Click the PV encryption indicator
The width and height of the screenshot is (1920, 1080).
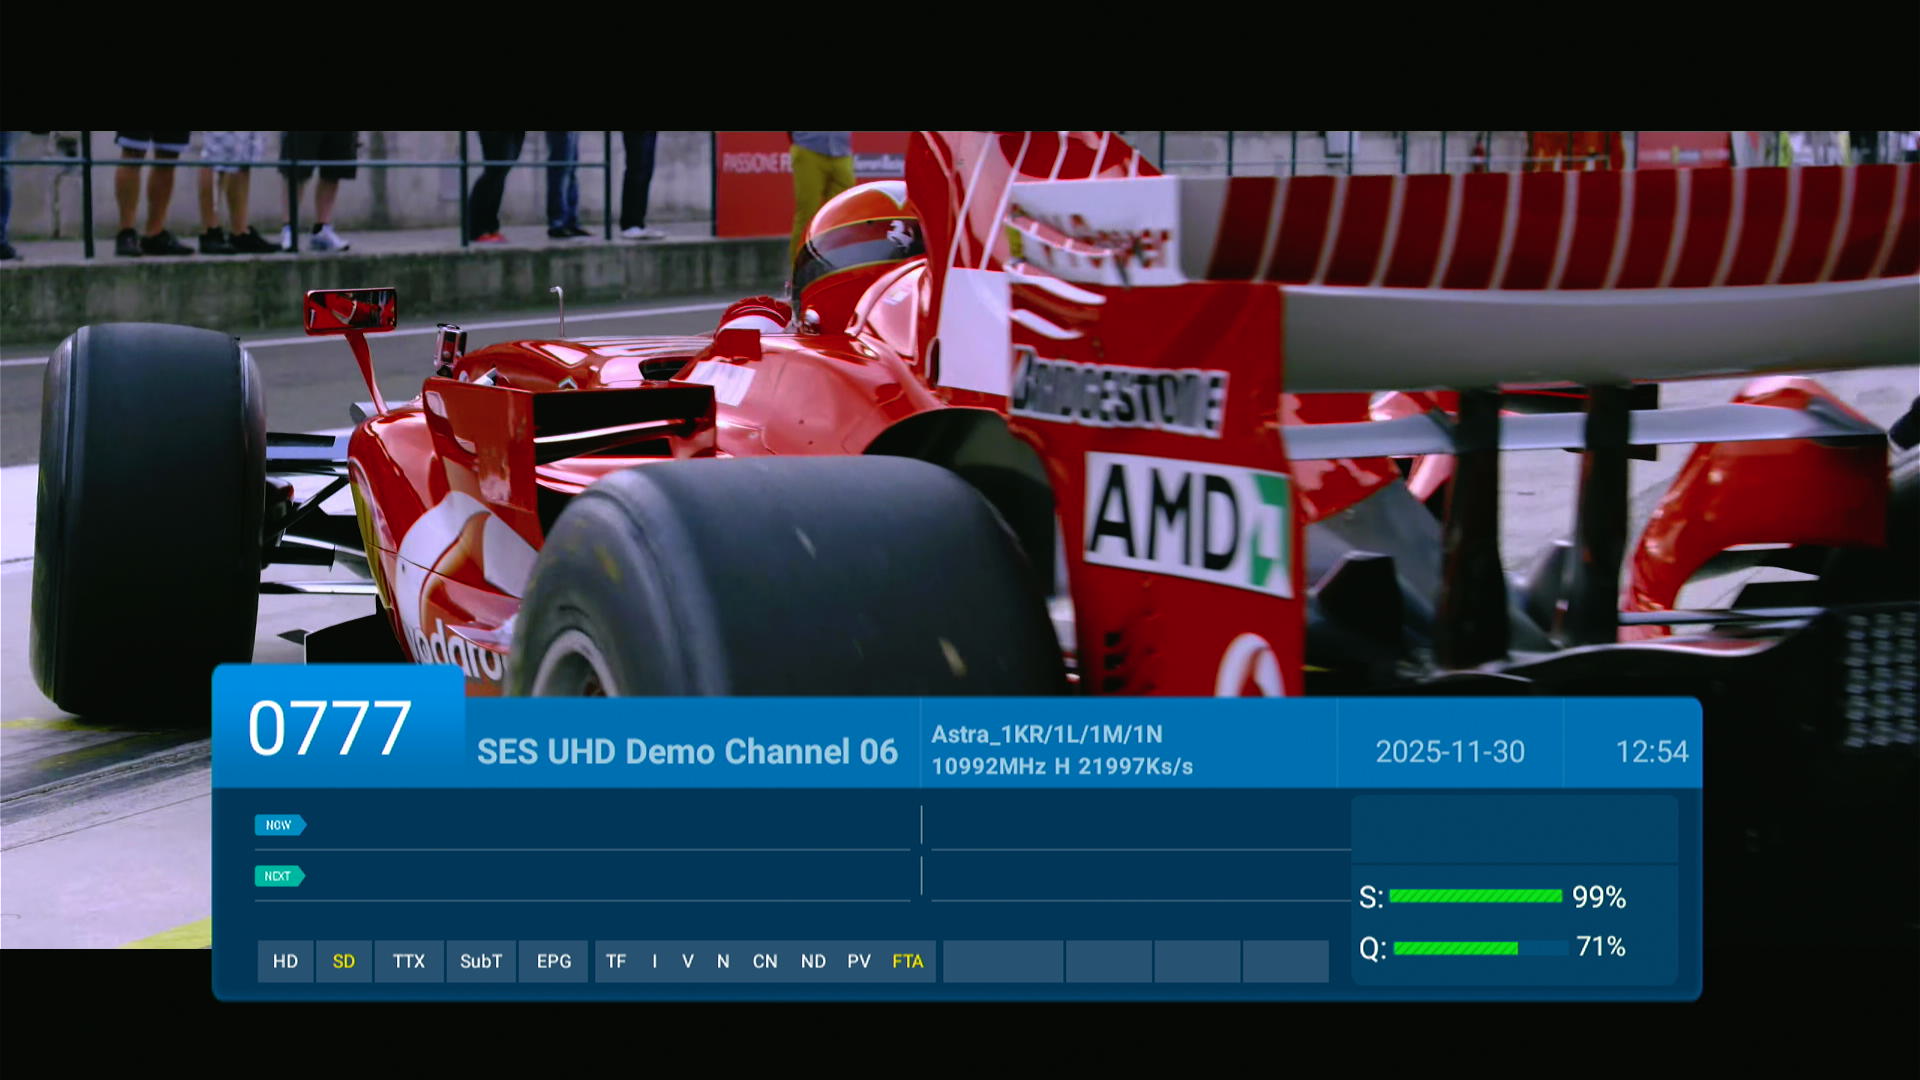pyautogui.click(x=858, y=961)
